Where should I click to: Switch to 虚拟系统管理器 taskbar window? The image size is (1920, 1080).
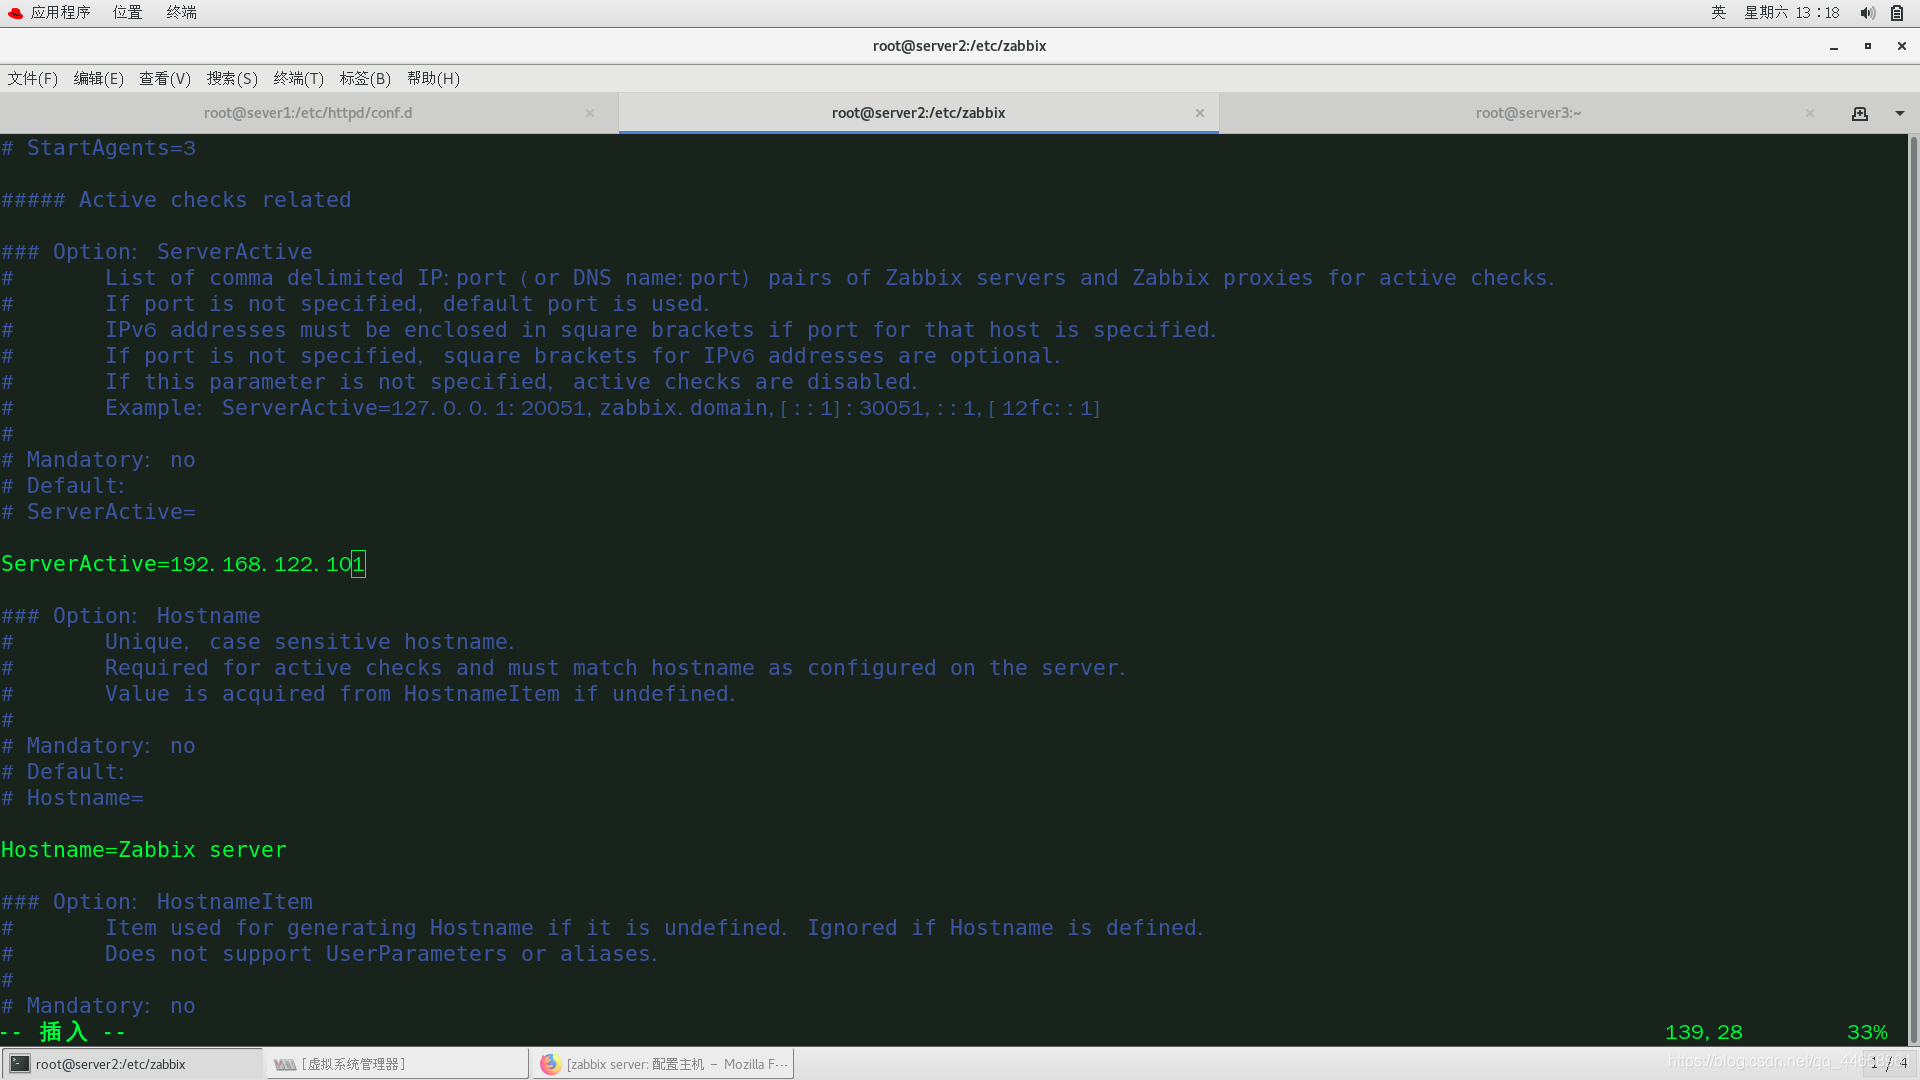[397, 1064]
